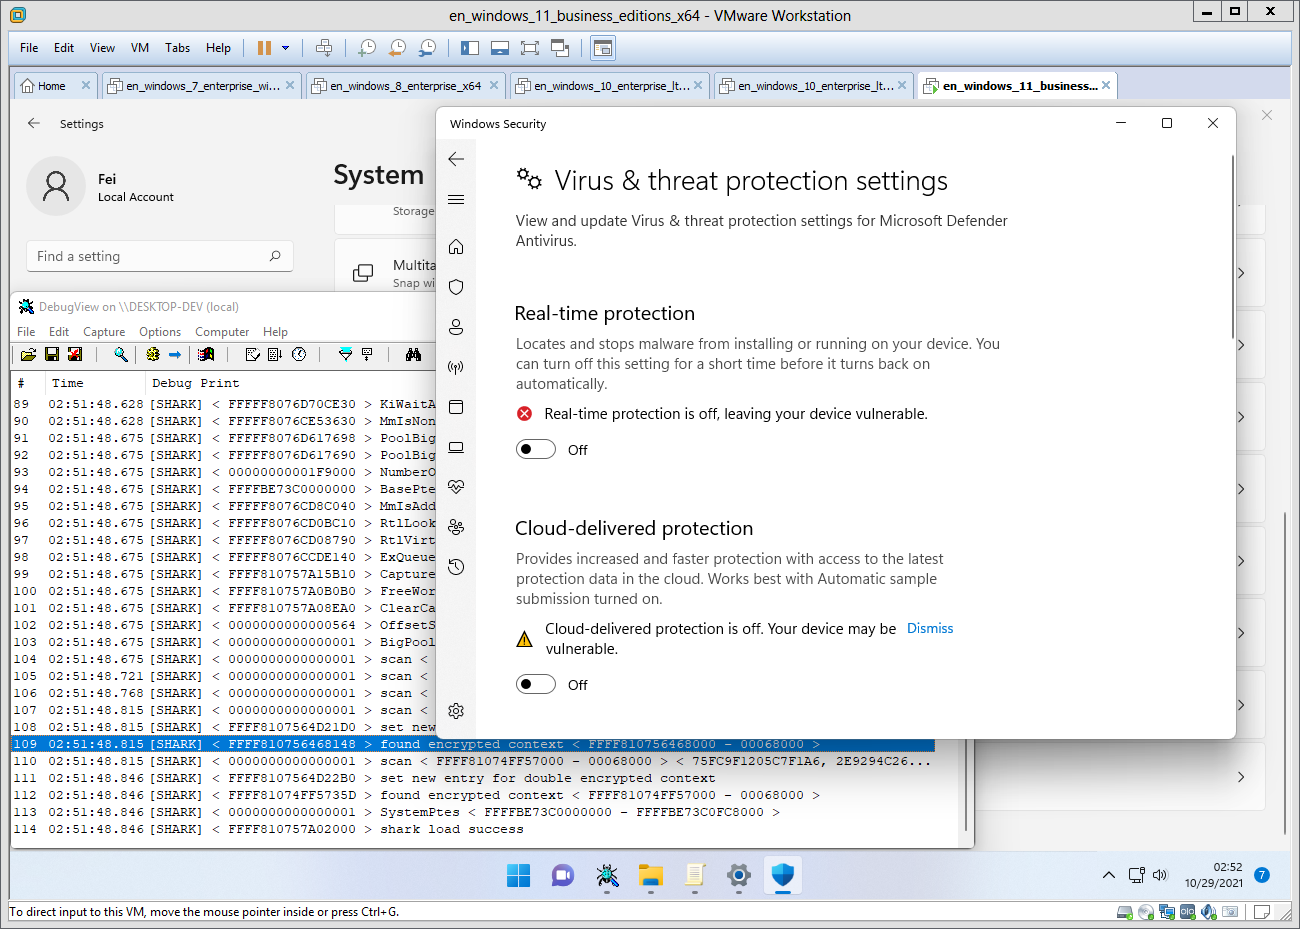Click the filter funnel icon in DebugView

coord(346,354)
